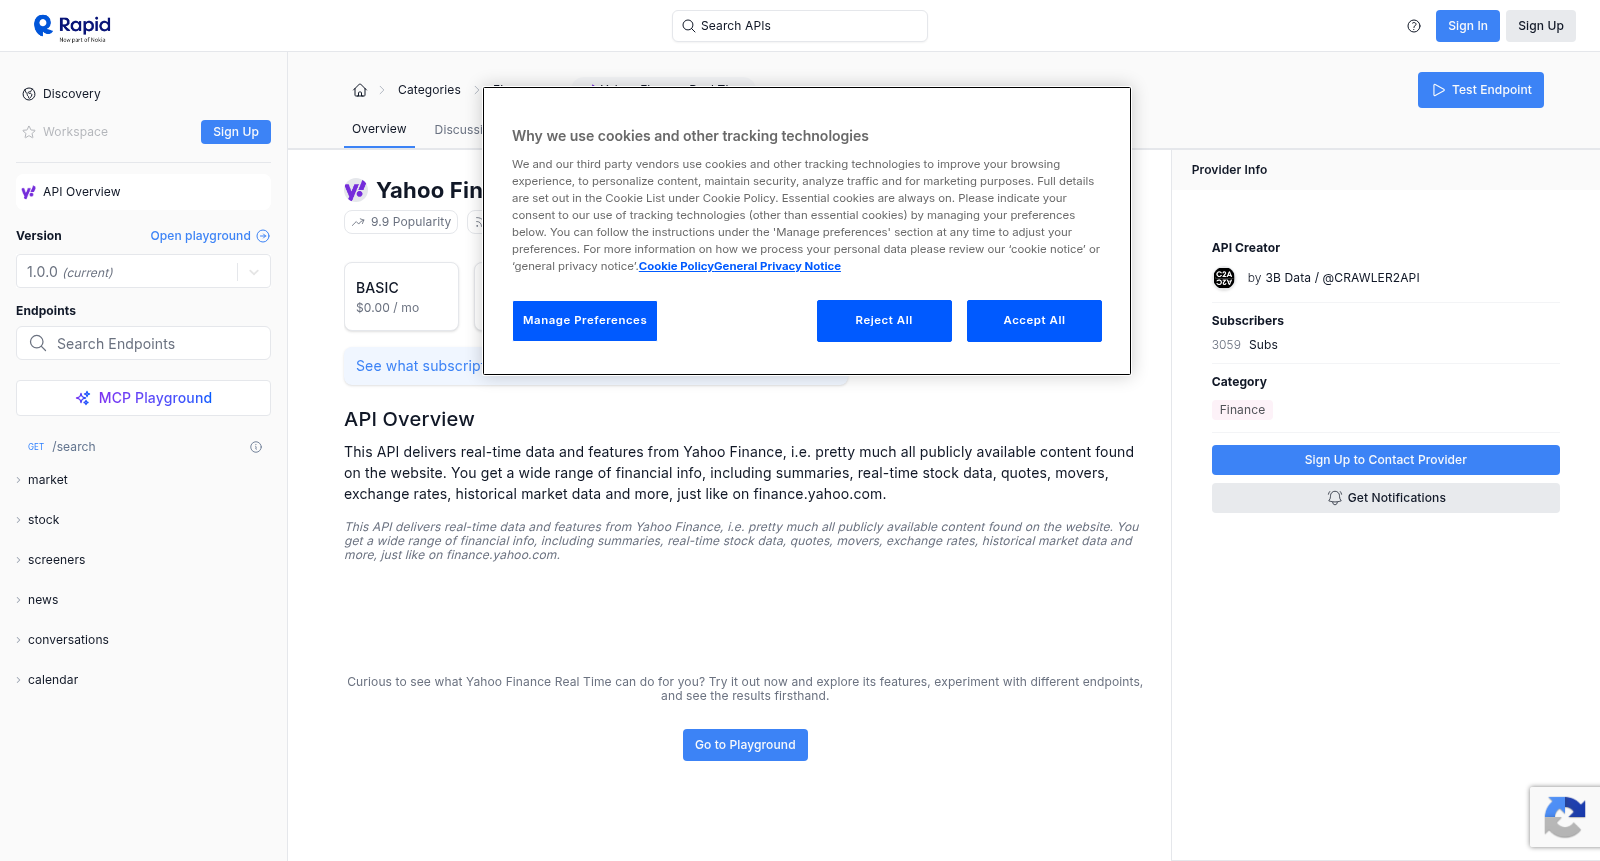Open the MCP Playground button
Screen dimensions: 1600x861
click(x=143, y=398)
